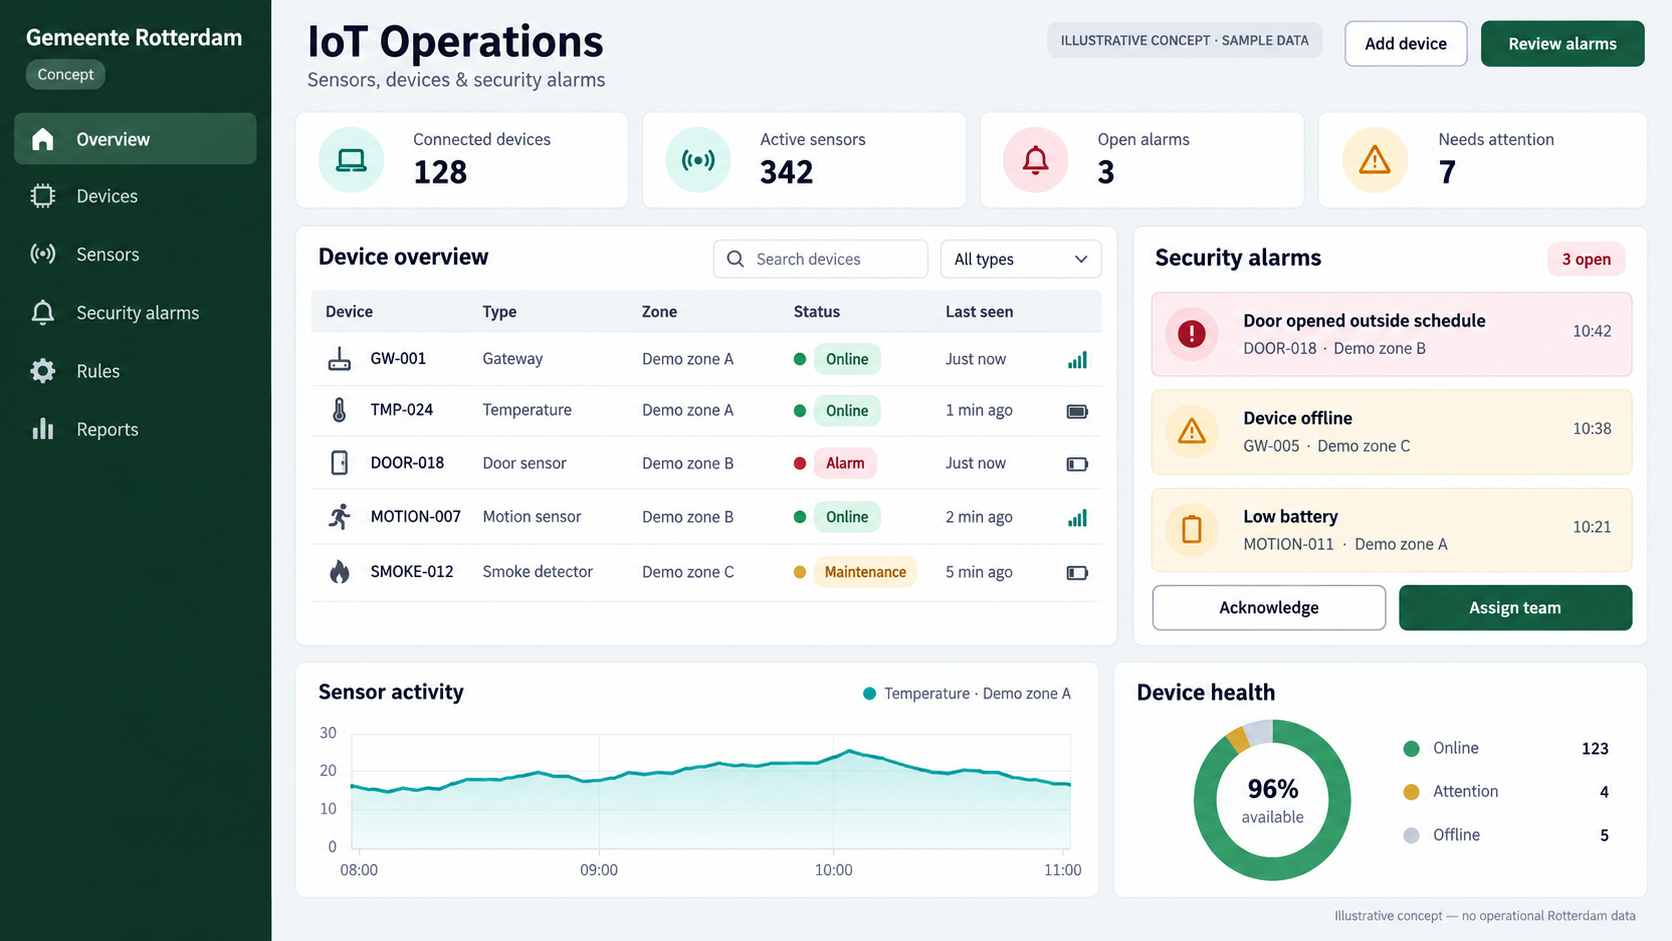Open the All types dropdown
Image resolution: width=1672 pixels, height=941 pixels.
point(1021,259)
